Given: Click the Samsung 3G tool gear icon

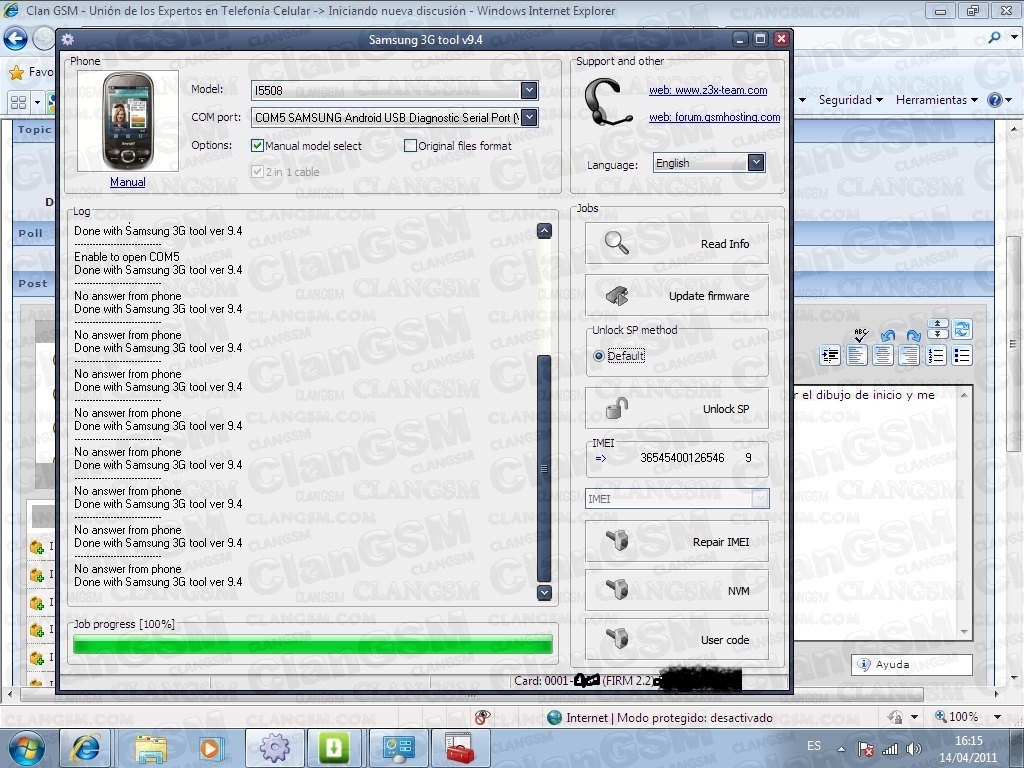Looking at the screenshot, I should 68,39.
